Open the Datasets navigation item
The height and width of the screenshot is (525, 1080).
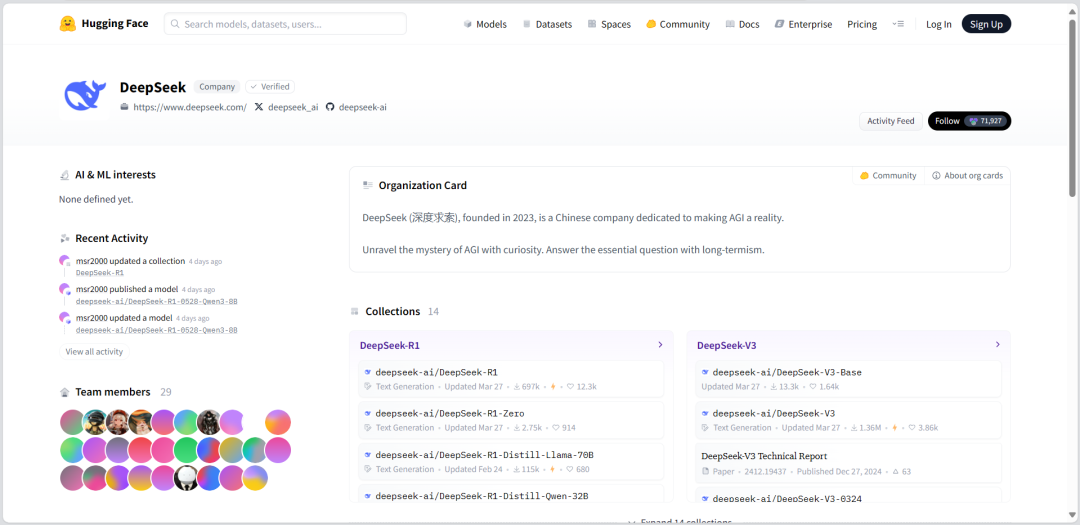click(547, 24)
